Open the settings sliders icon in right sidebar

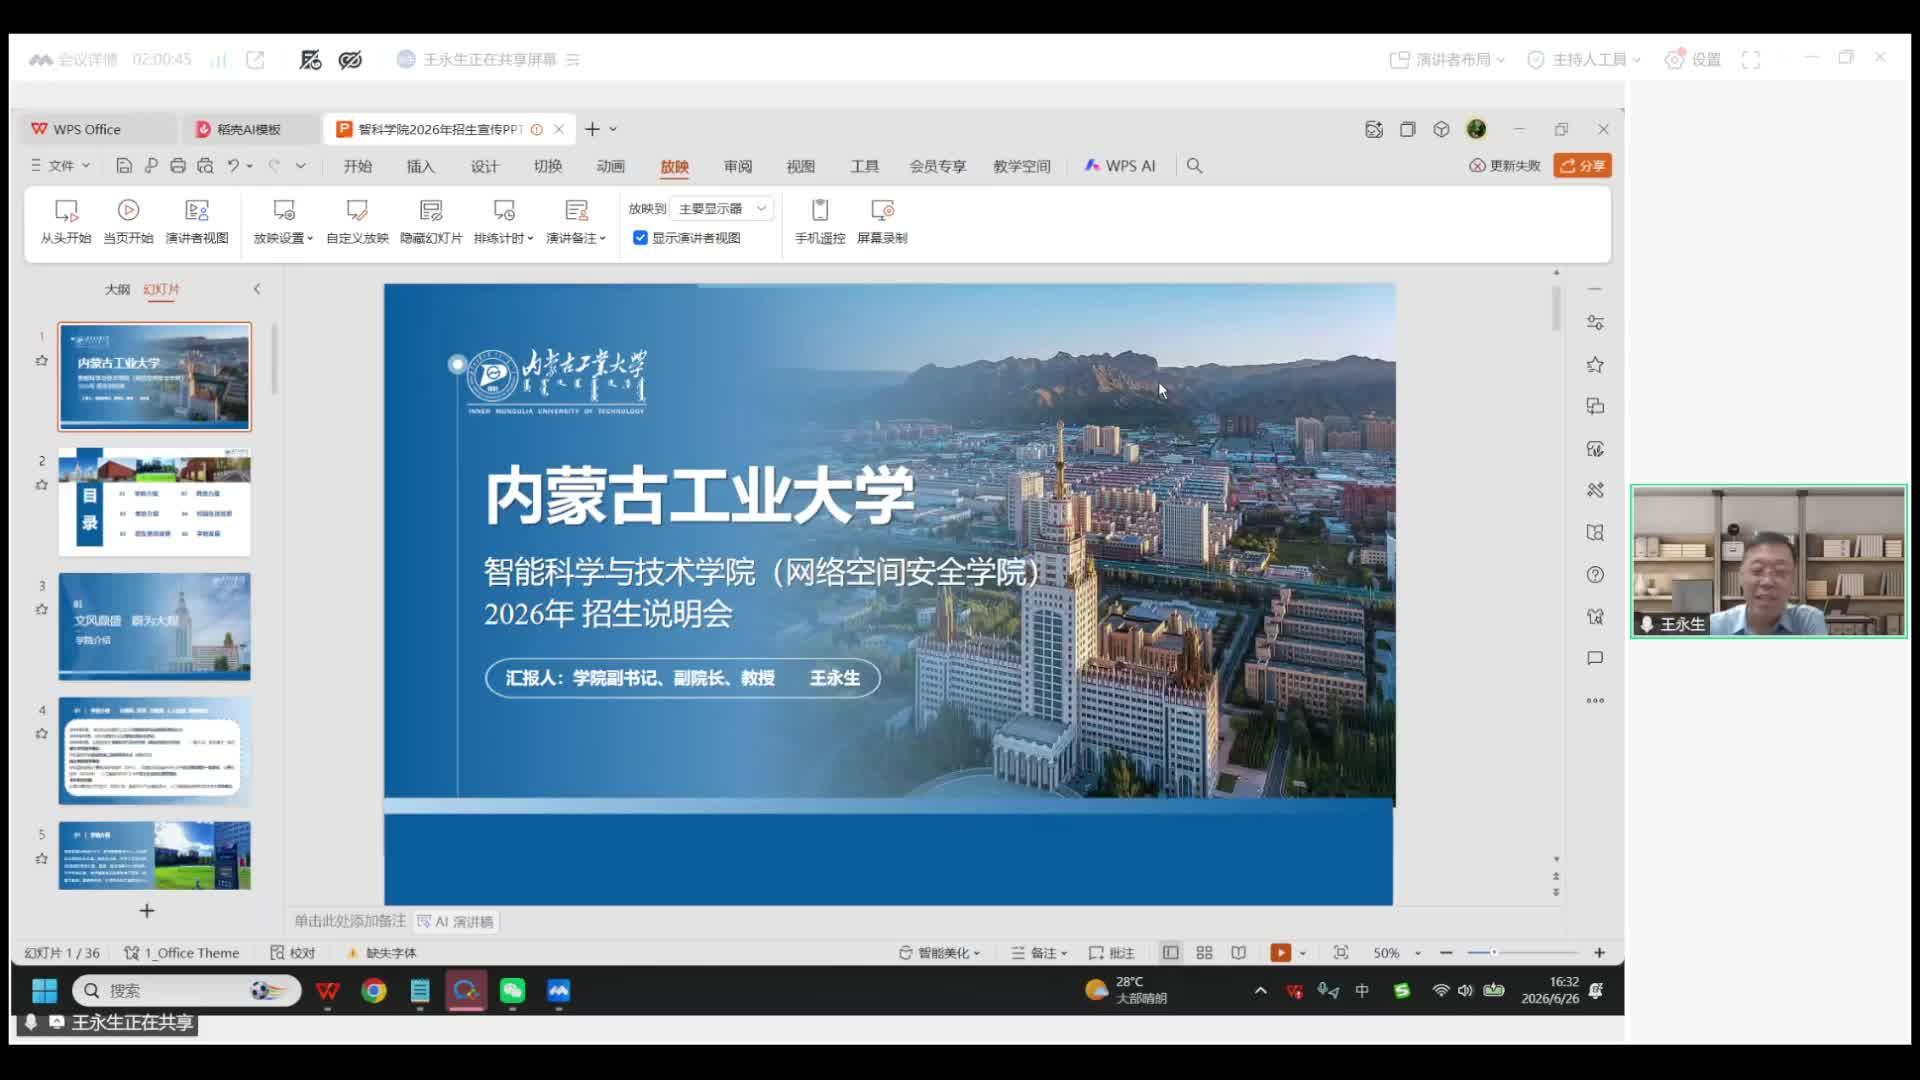(x=1595, y=323)
